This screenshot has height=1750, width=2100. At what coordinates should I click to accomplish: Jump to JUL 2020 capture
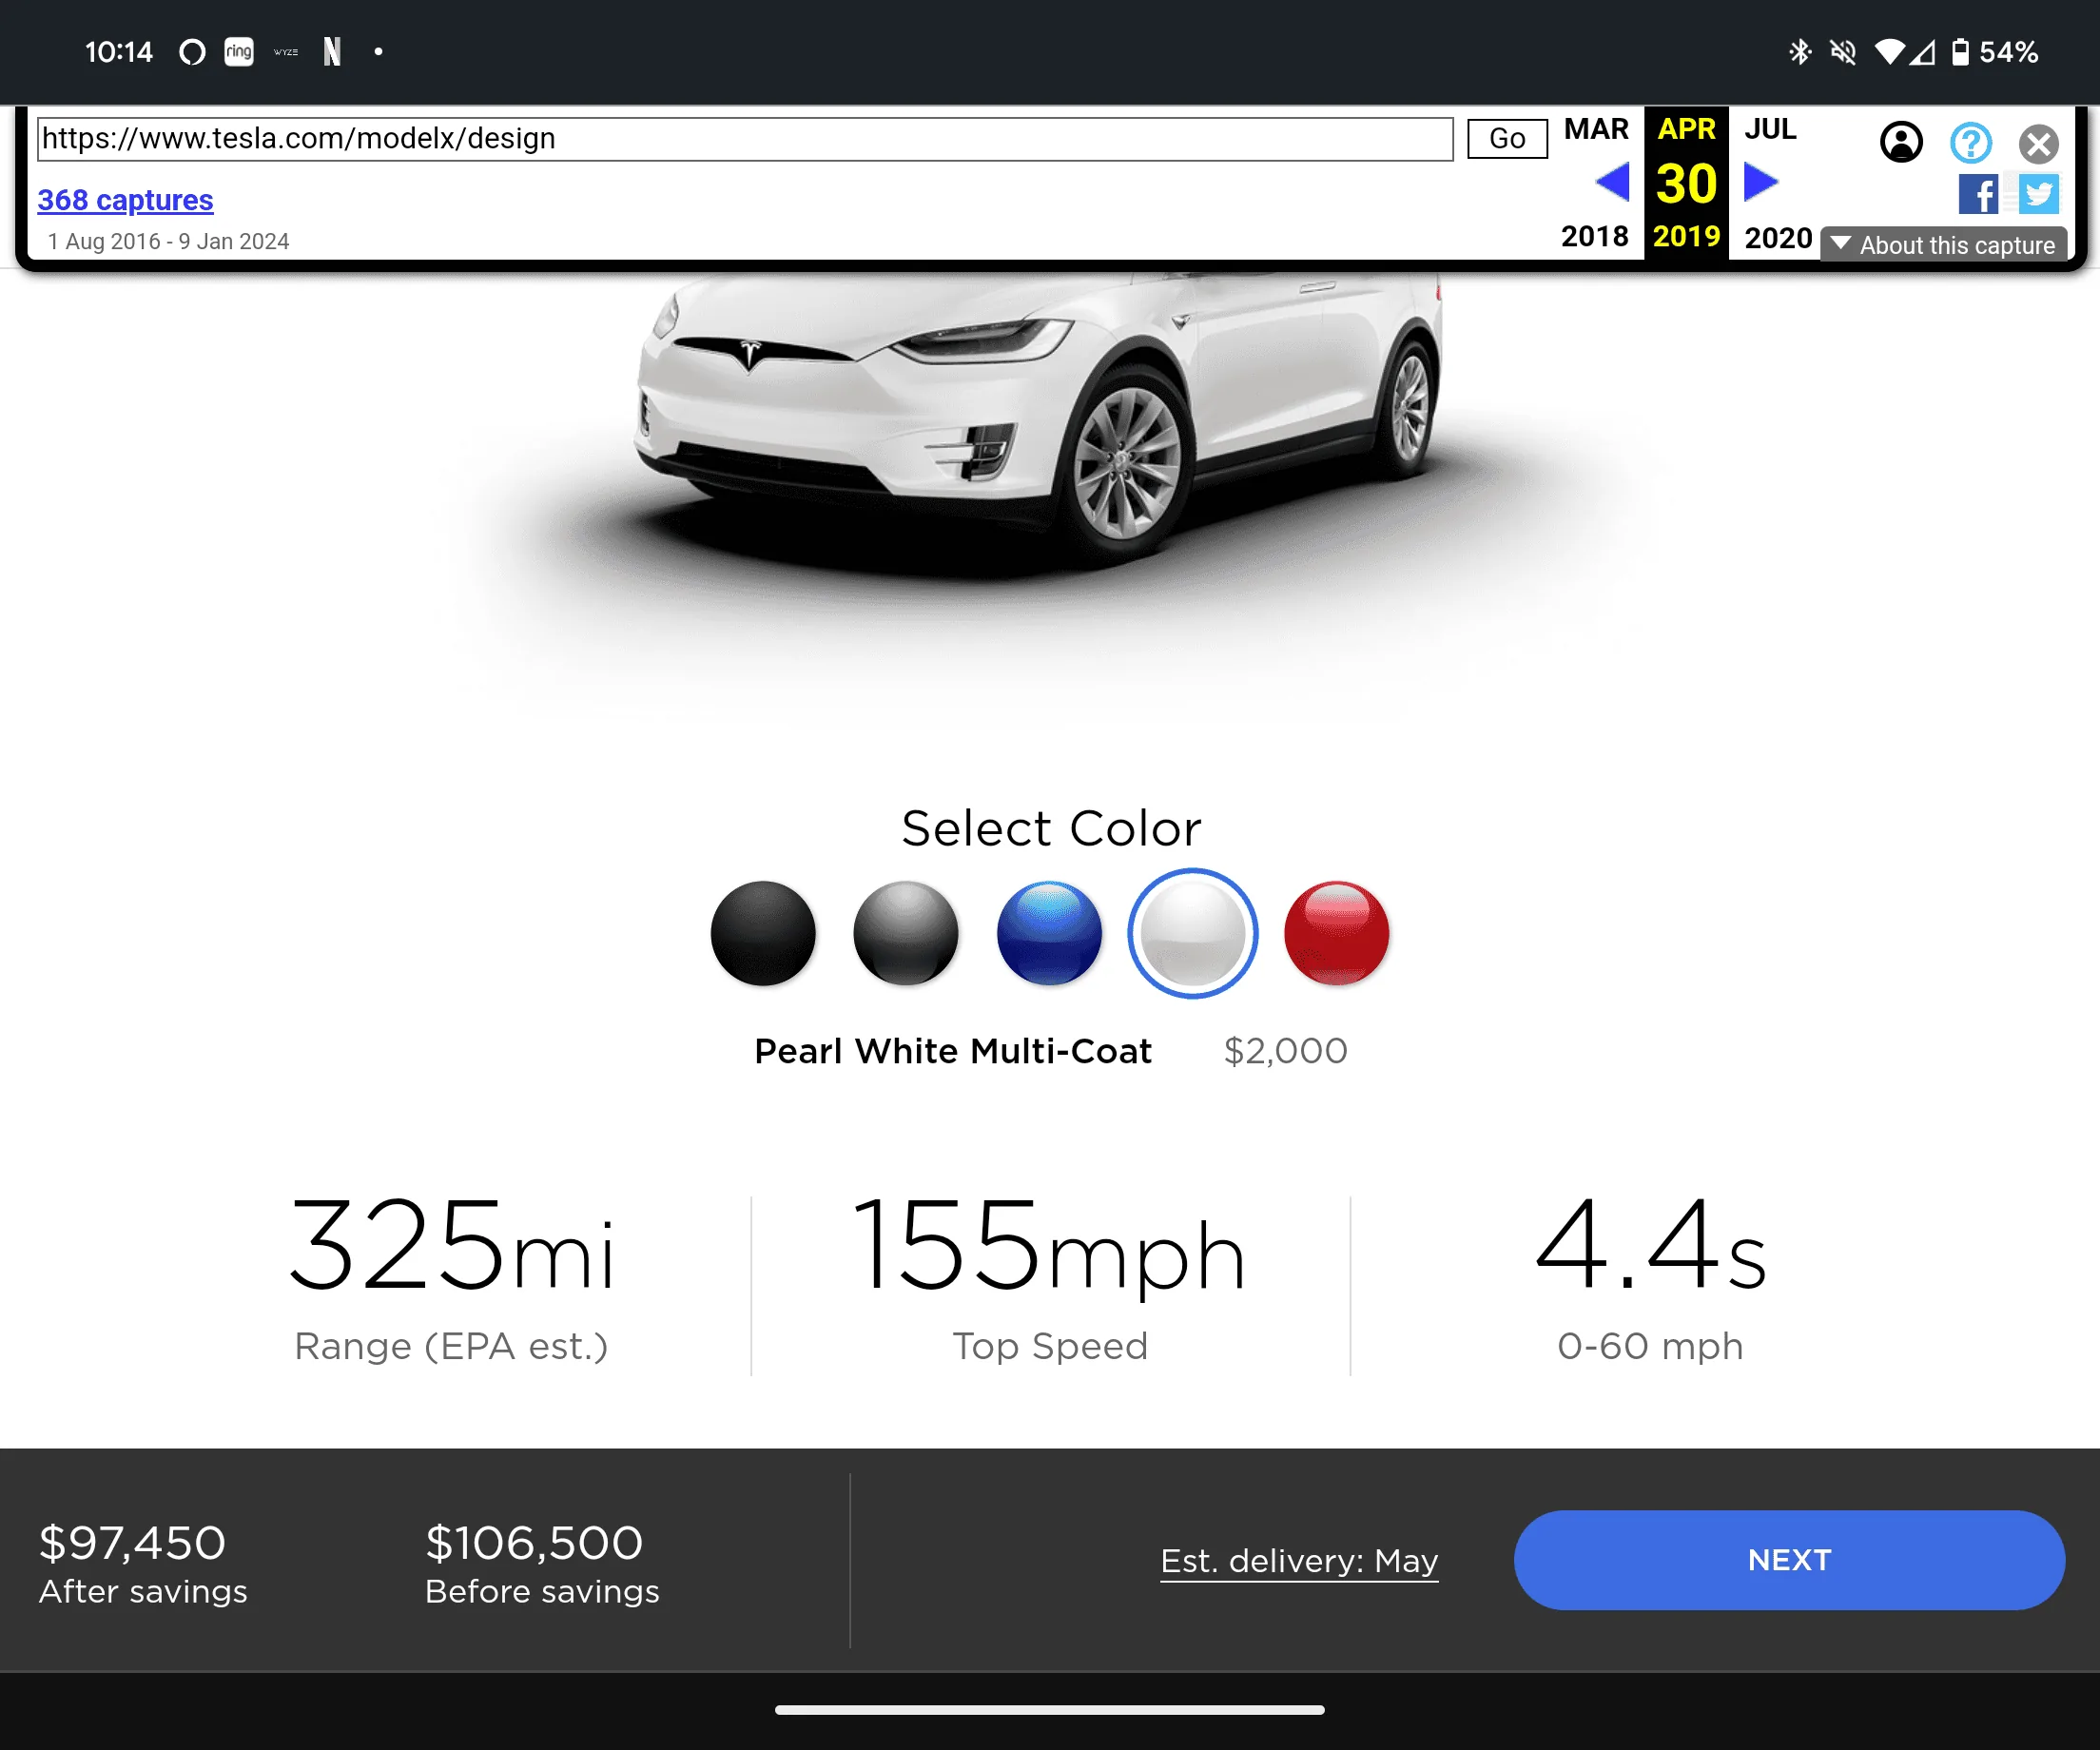1777,182
